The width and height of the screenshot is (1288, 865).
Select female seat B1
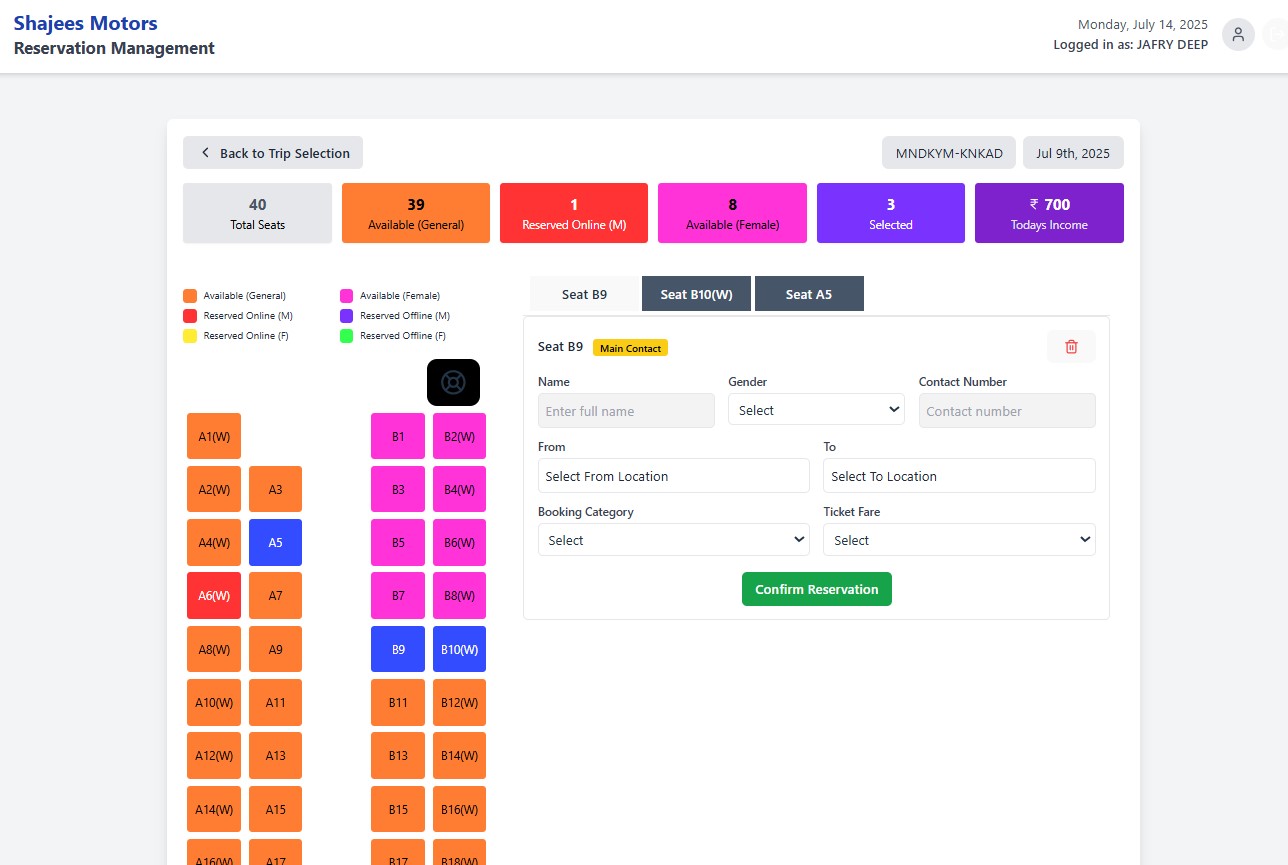tap(398, 436)
